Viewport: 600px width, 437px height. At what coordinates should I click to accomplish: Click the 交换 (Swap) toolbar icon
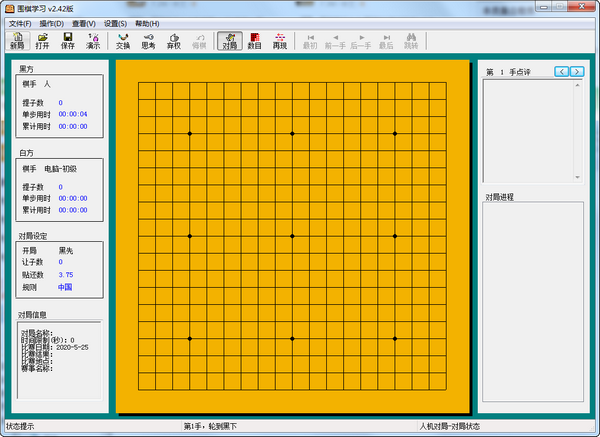pos(122,40)
